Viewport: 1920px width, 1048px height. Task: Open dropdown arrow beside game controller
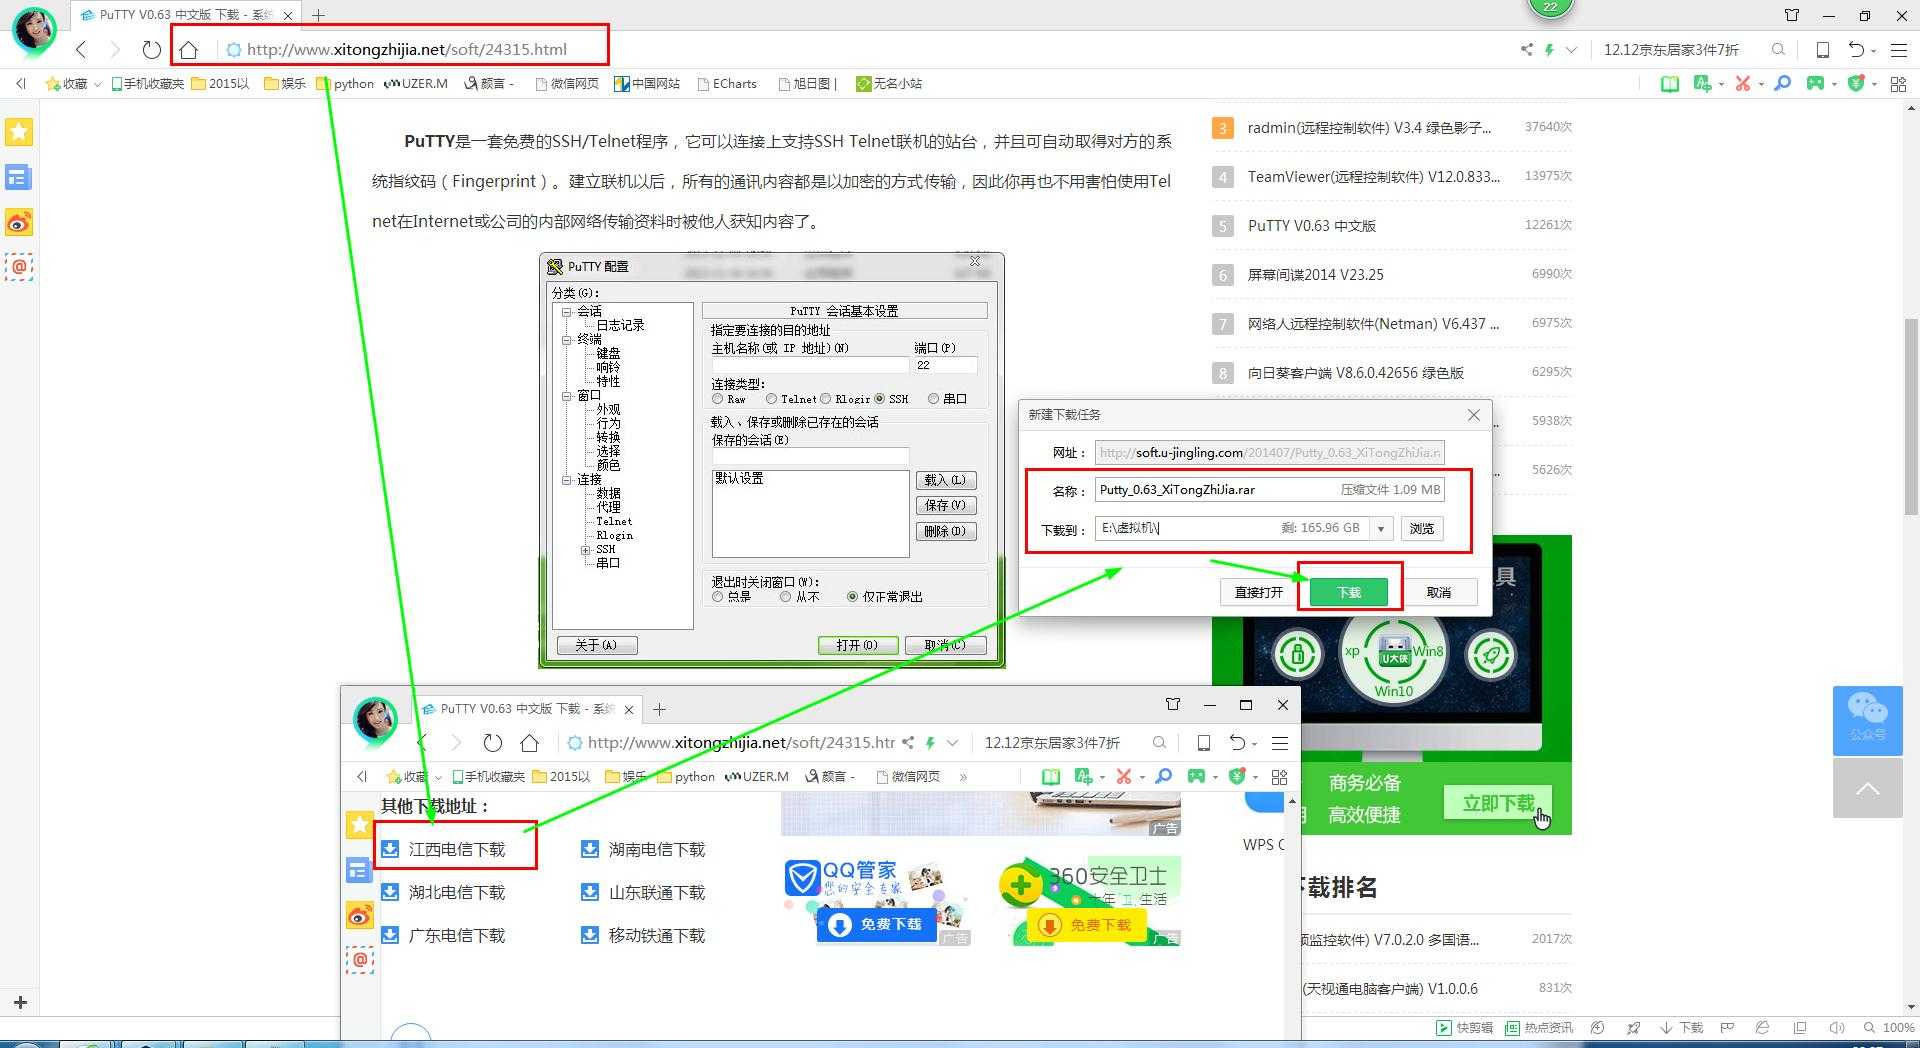click(1834, 85)
